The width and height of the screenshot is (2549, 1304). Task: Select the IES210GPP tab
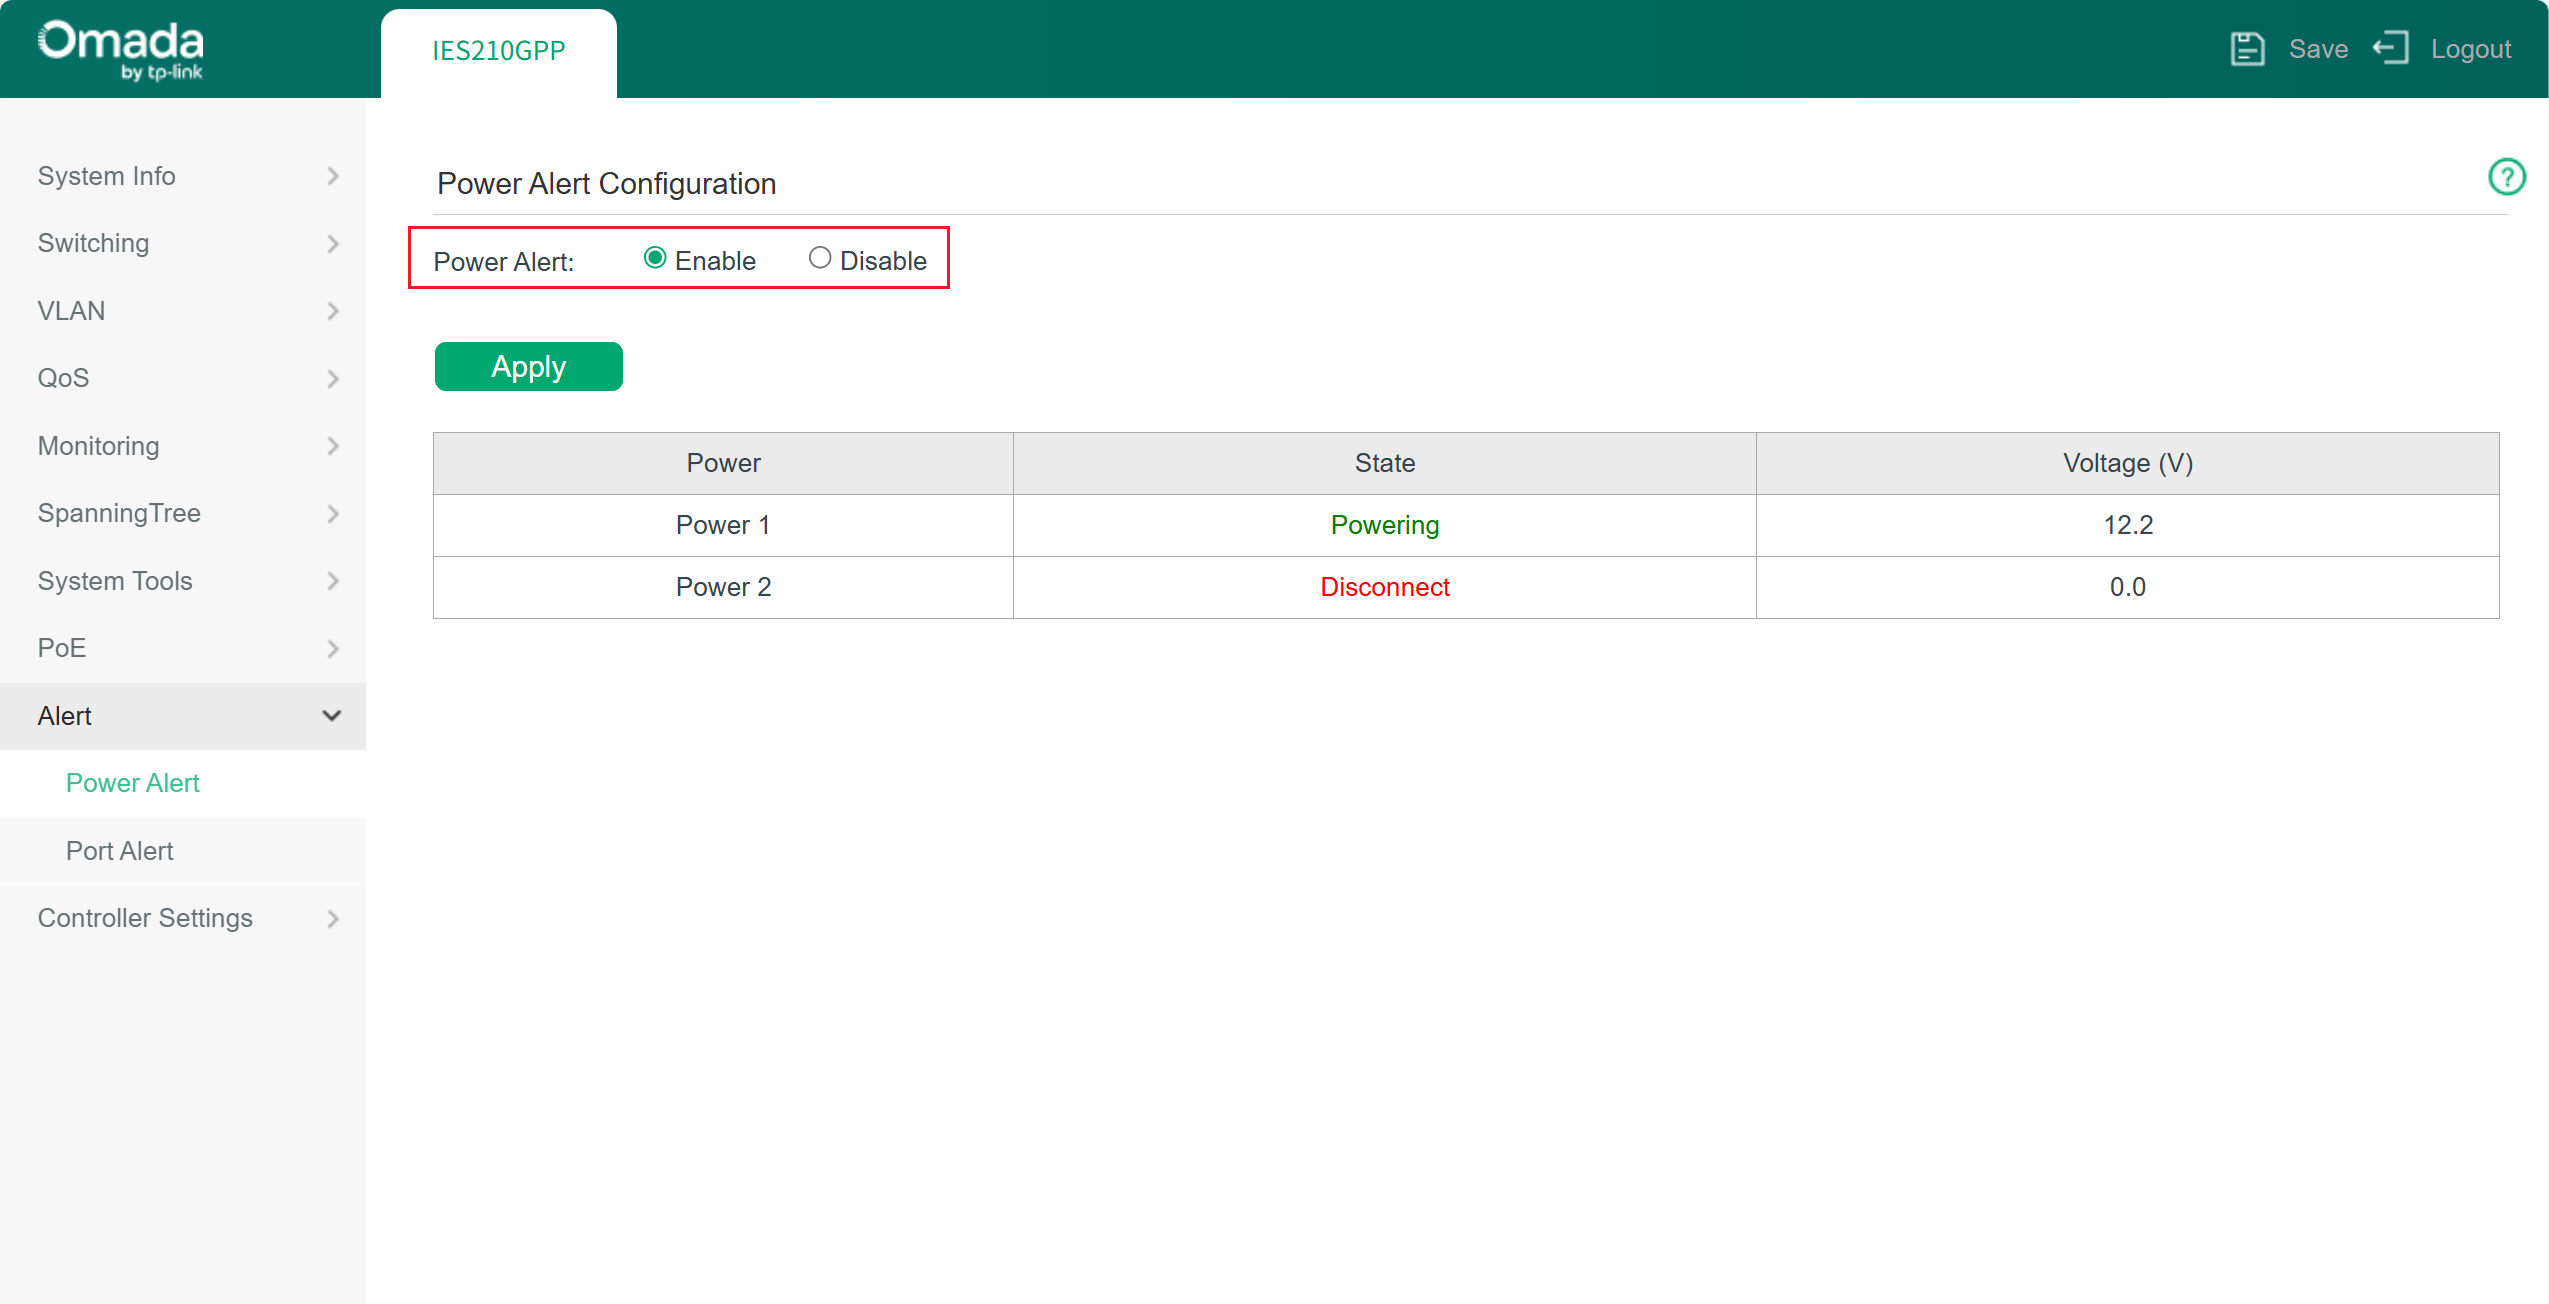498,50
